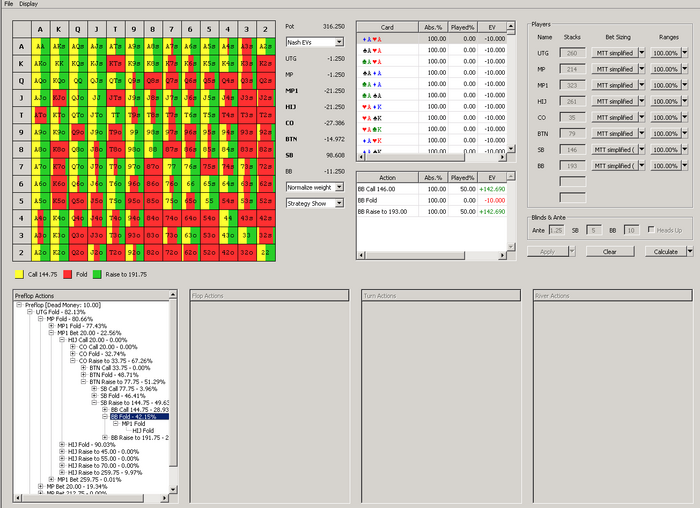Image resolution: width=700 pixels, height=508 pixels.
Task: Select BB Fold - 42.15% tree item
Action: click(x=139, y=416)
